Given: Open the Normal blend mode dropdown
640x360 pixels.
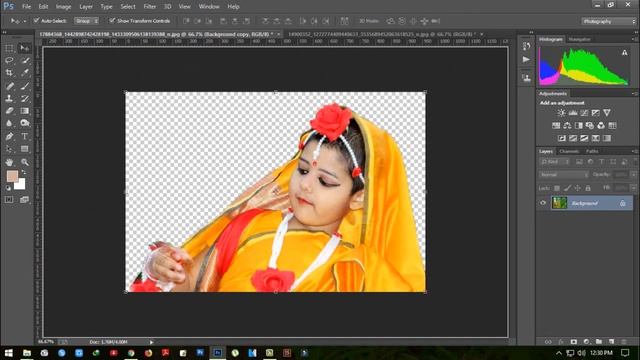Looking at the screenshot, I should pos(563,175).
